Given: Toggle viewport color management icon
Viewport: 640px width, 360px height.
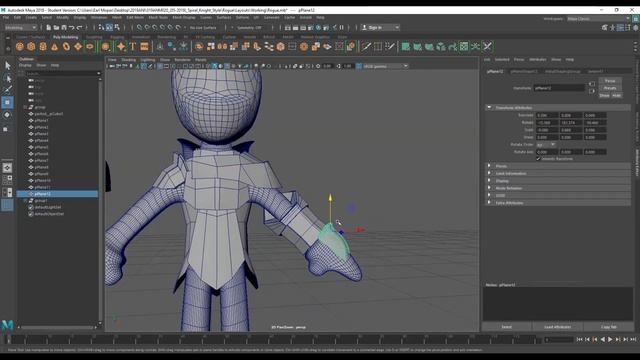Looking at the screenshot, I should tap(358, 66).
